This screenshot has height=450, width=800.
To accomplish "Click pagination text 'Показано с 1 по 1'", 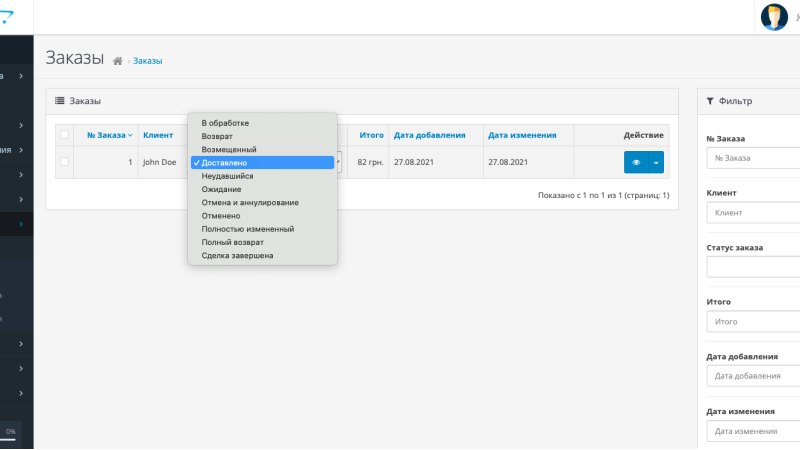I will coord(603,195).
